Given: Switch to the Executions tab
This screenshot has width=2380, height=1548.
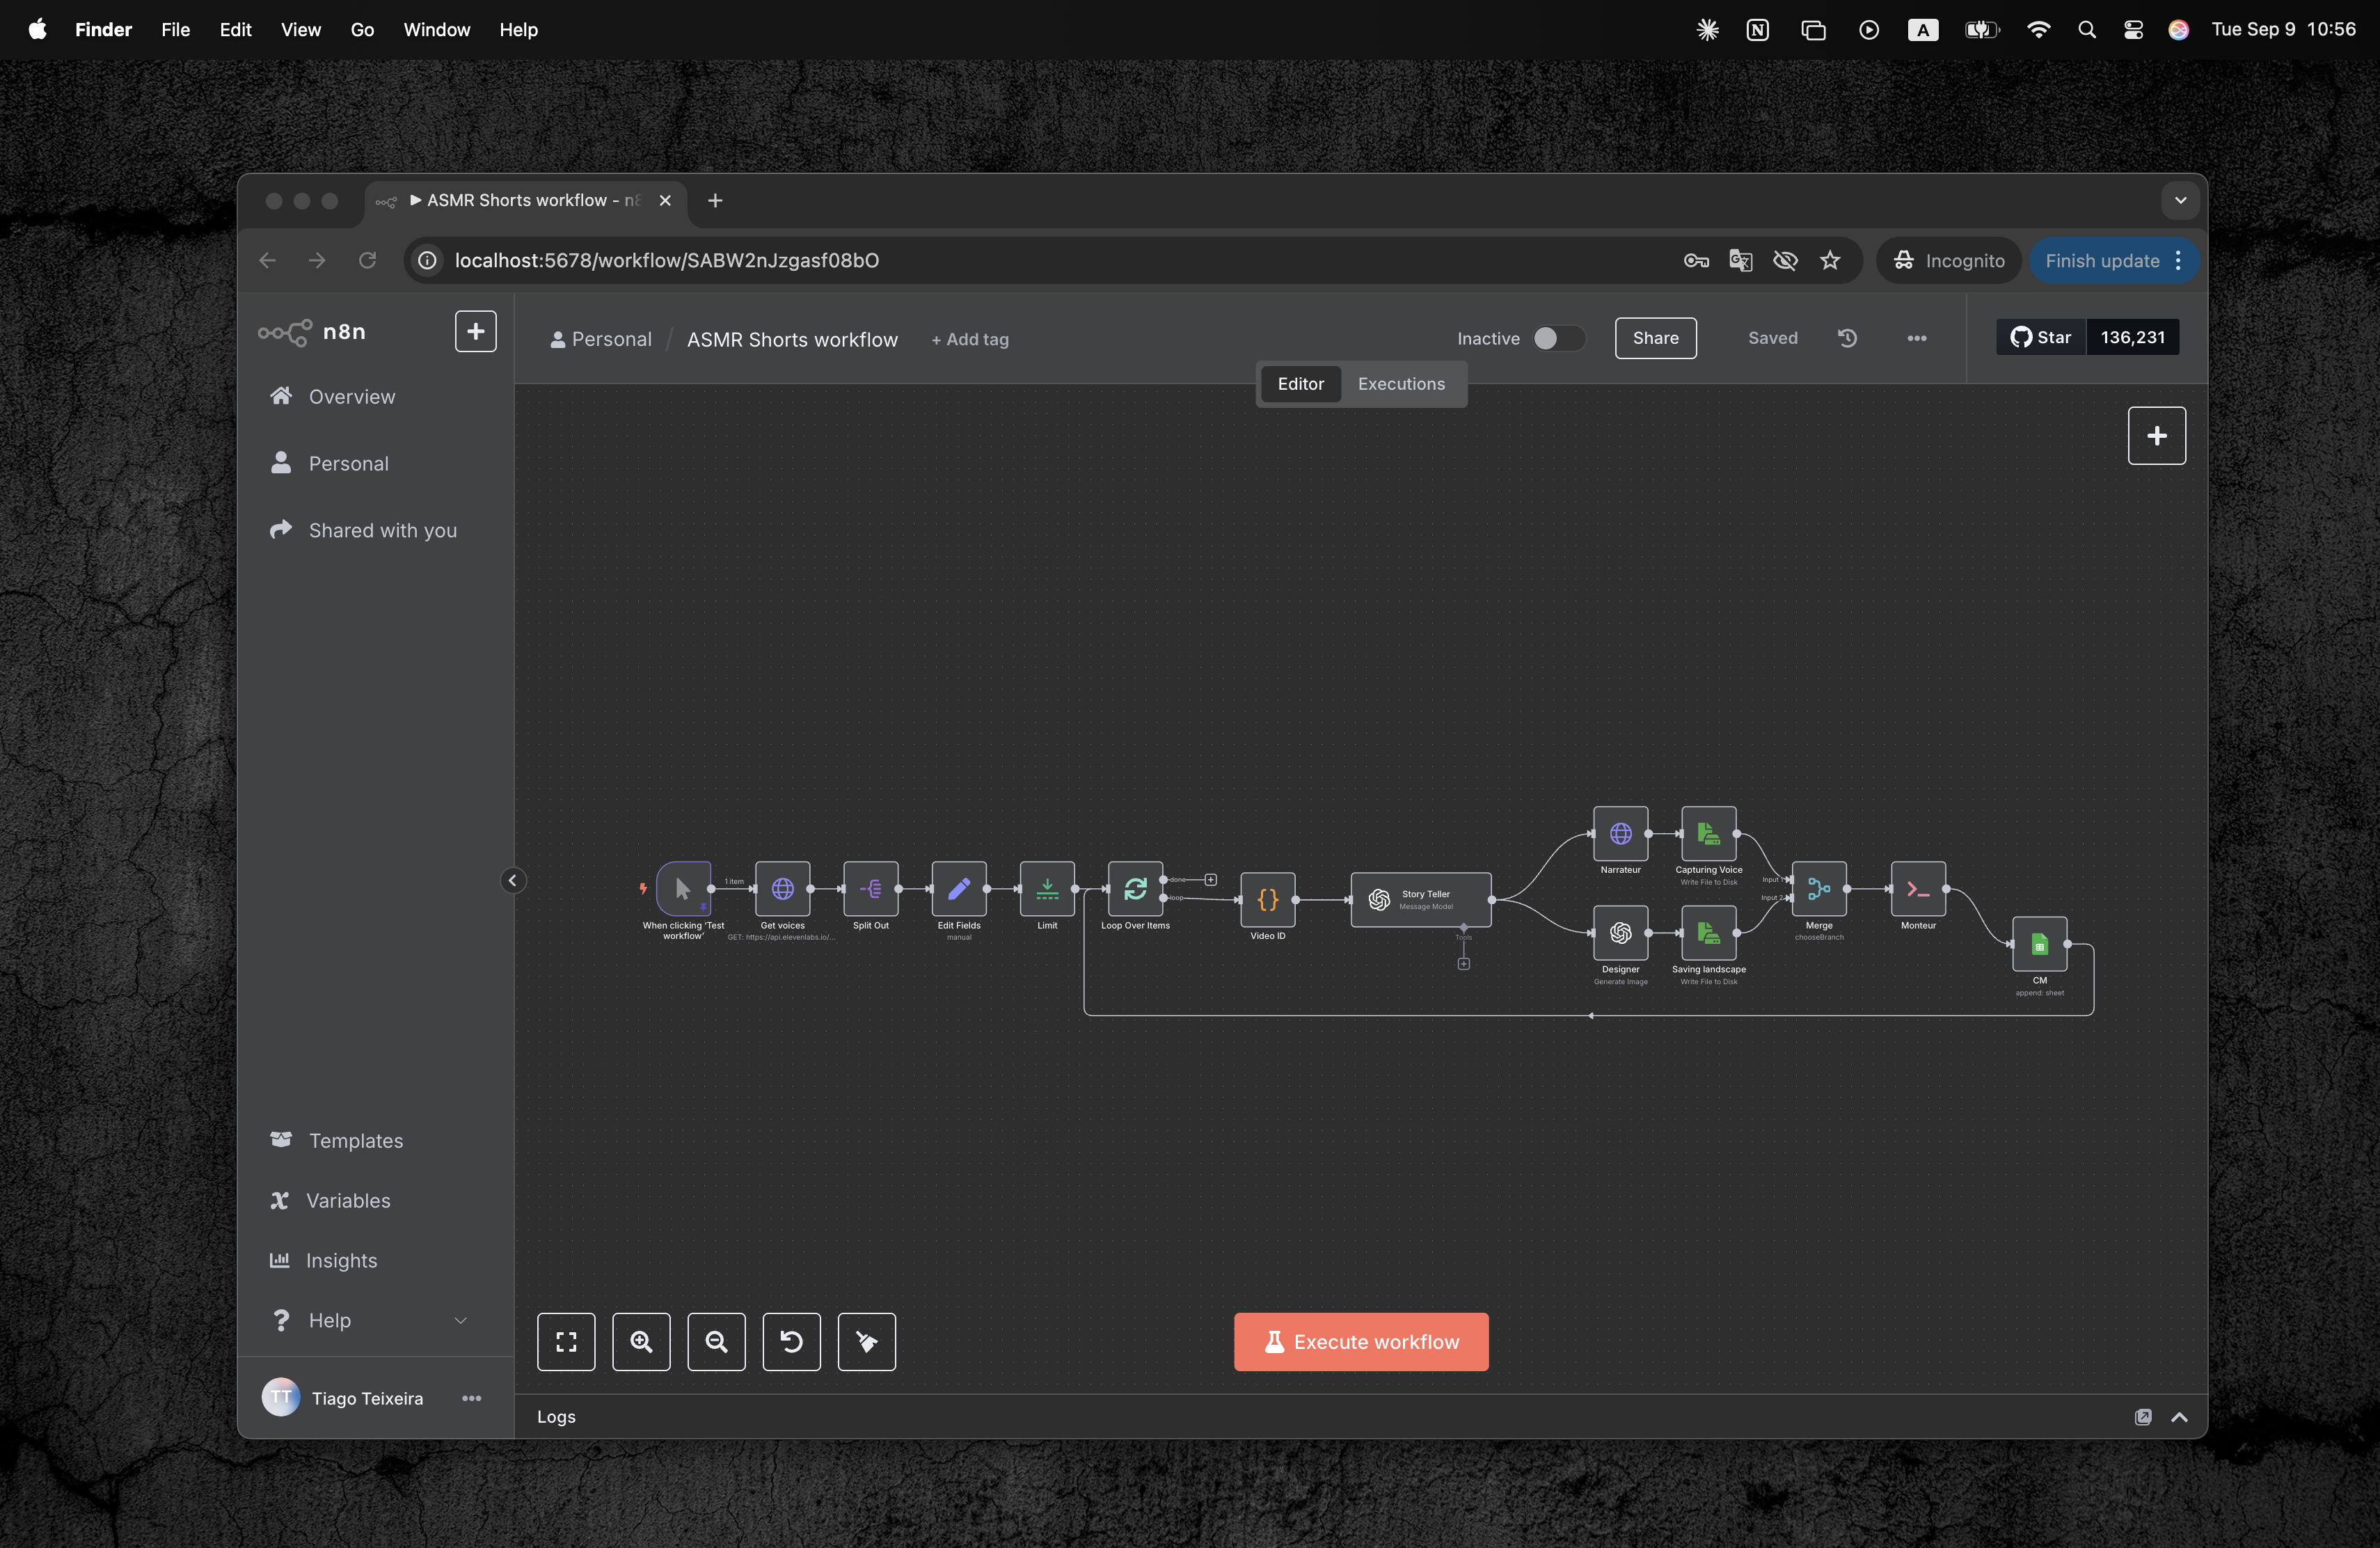Looking at the screenshot, I should (x=1401, y=384).
